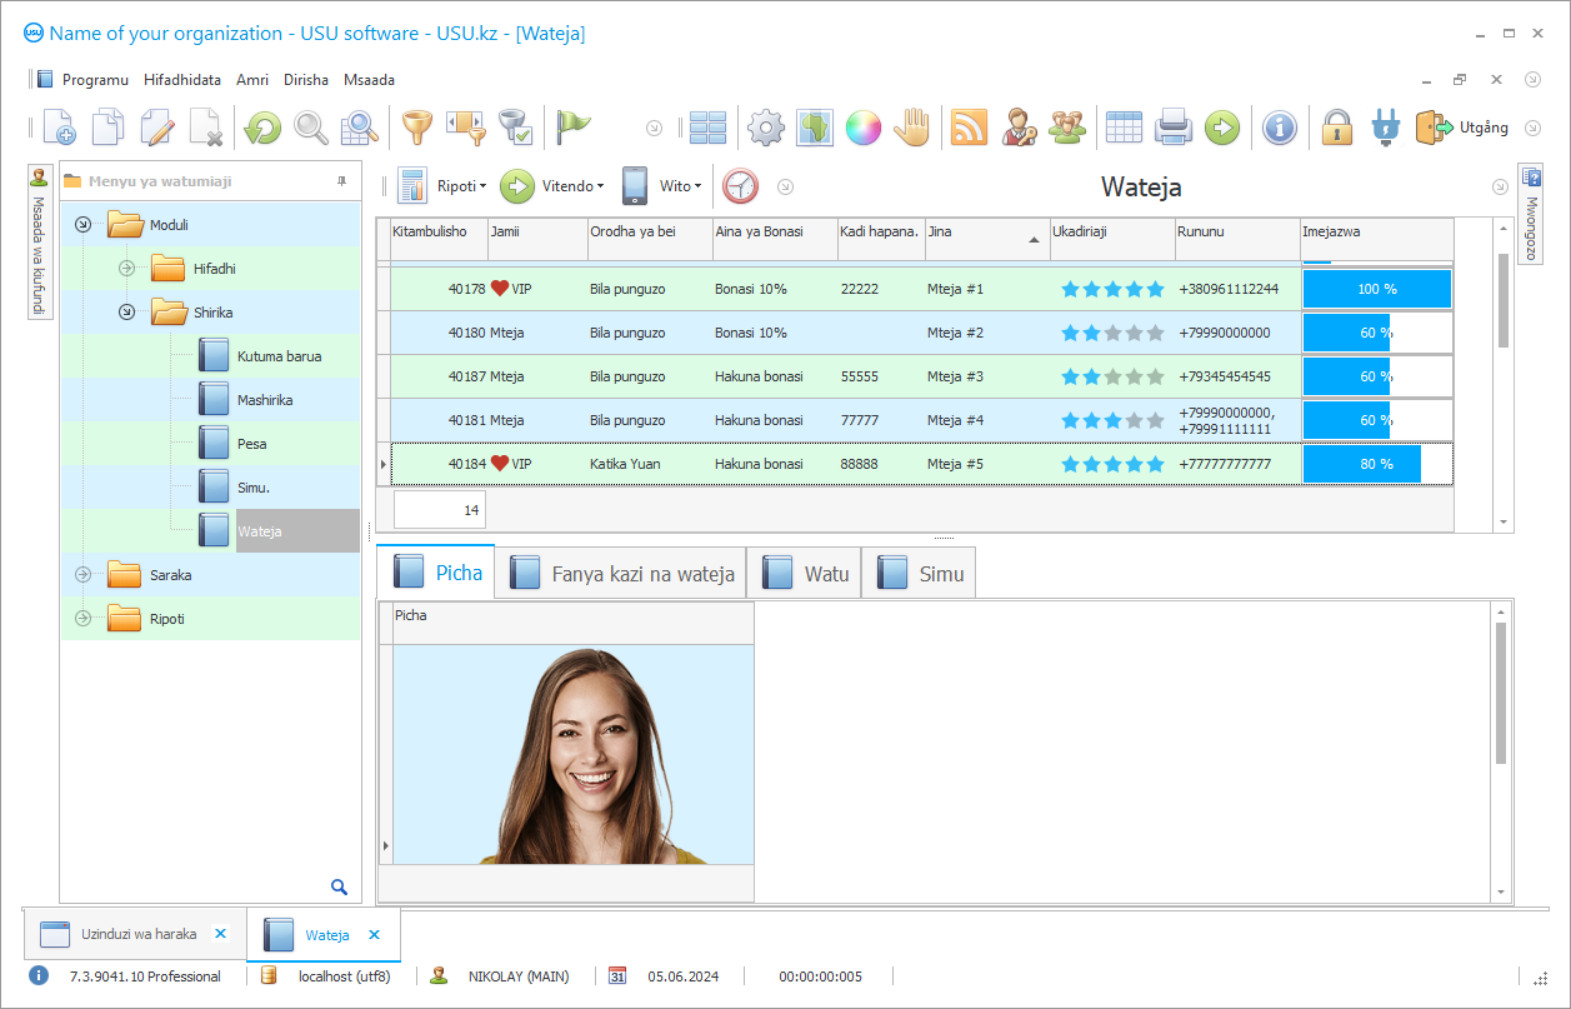Click the settings gear icon

766,128
